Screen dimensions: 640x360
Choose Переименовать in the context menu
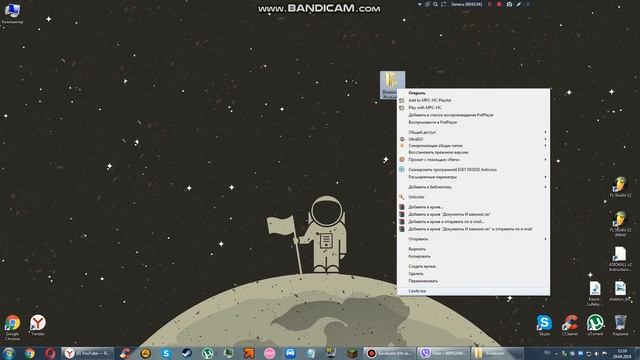tap(473, 281)
